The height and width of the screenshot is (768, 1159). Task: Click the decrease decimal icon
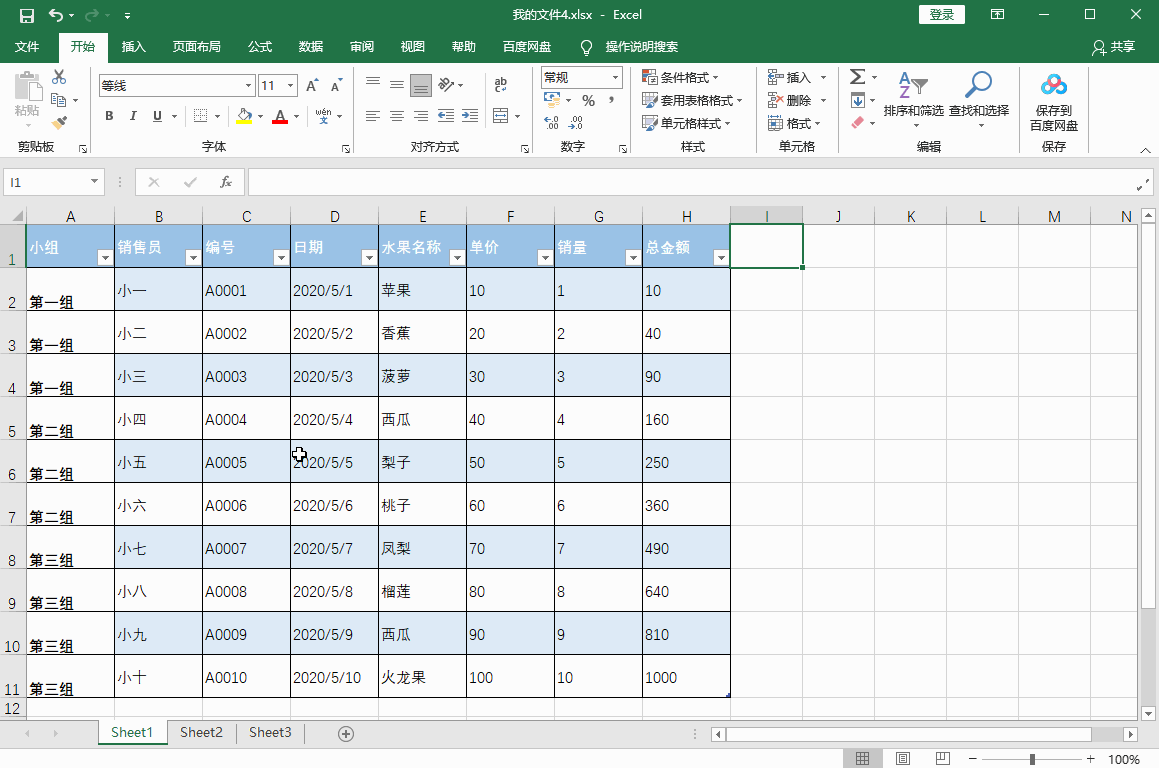tap(576, 123)
